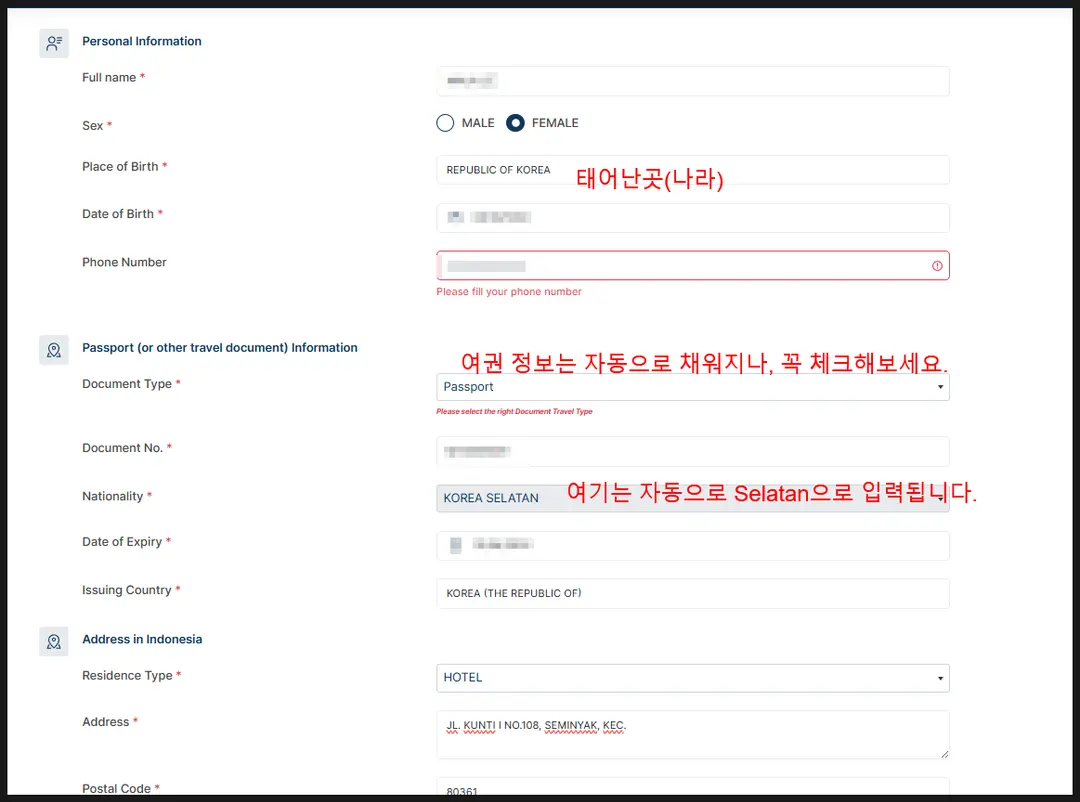Screen dimensions: 1080x802
Task: Grab the Address textarea resize handle
Action: pos(944,754)
